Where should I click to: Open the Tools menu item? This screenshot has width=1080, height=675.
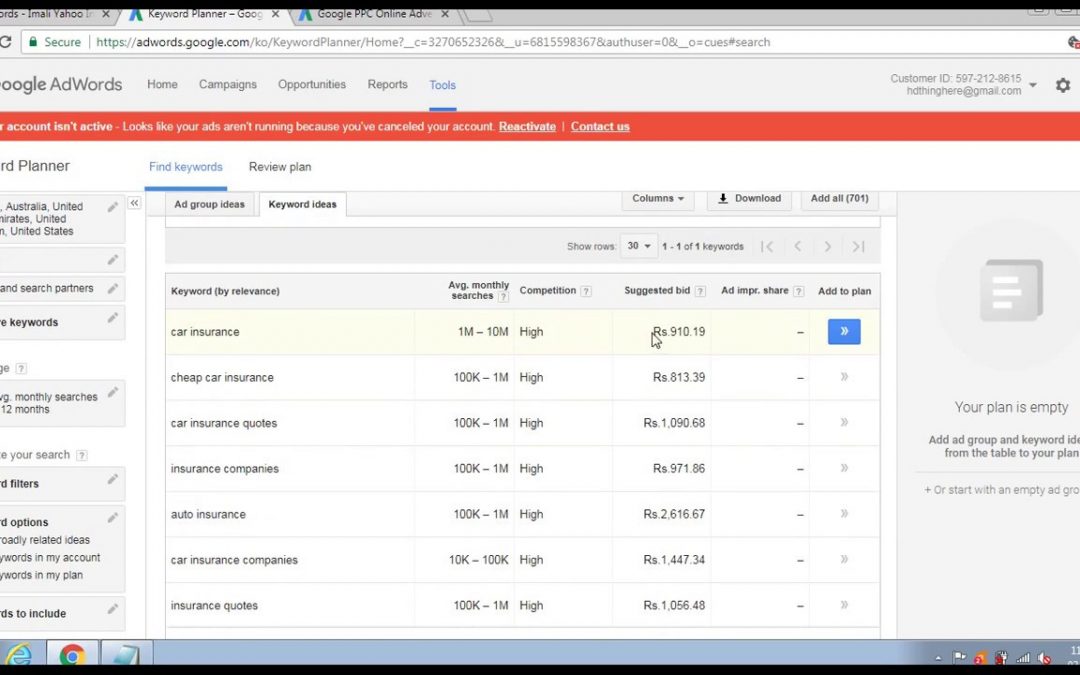pyautogui.click(x=442, y=85)
